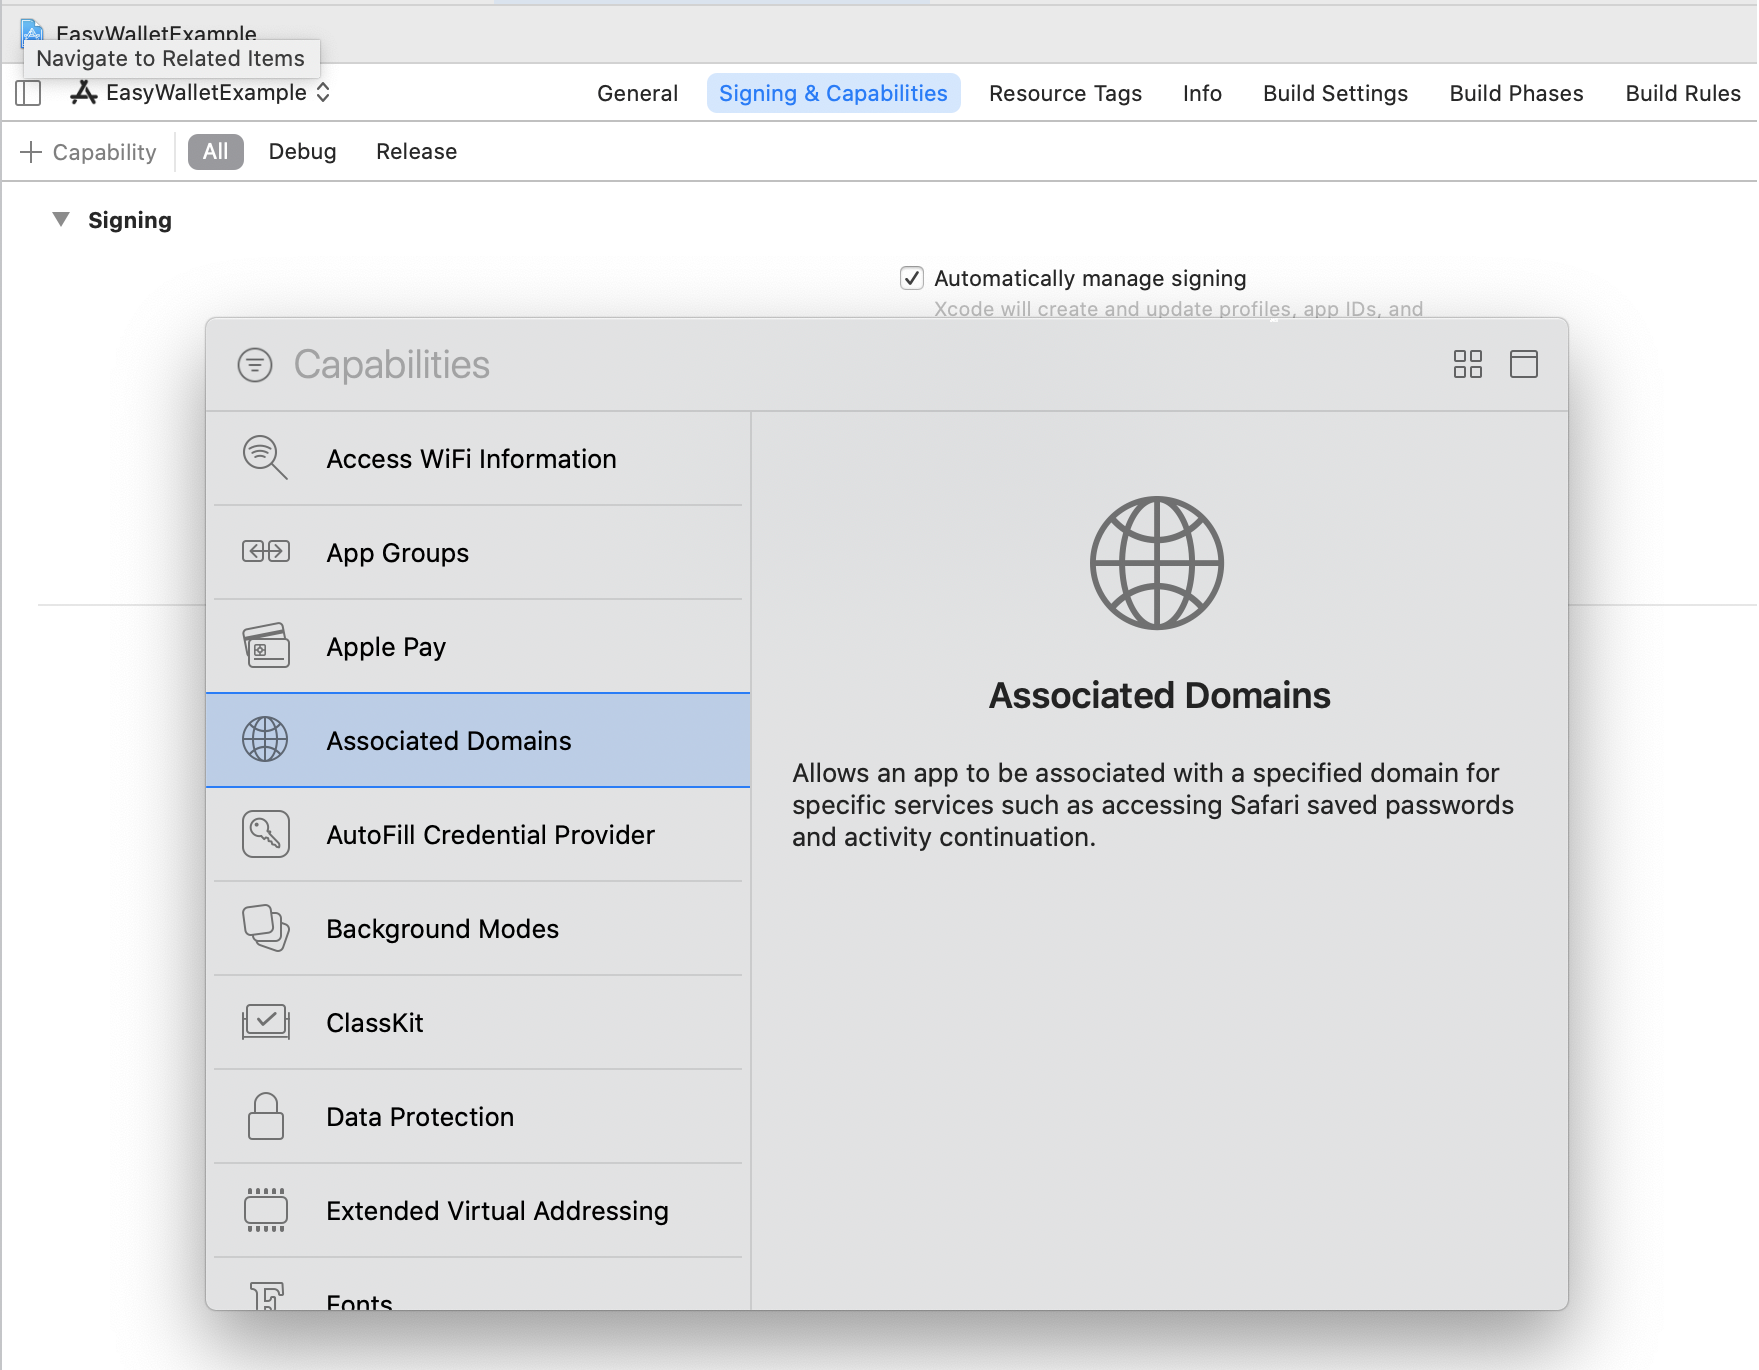Select the All configuration filter
The height and width of the screenshot is (1370, 1759).
click(x=216, y=151)
